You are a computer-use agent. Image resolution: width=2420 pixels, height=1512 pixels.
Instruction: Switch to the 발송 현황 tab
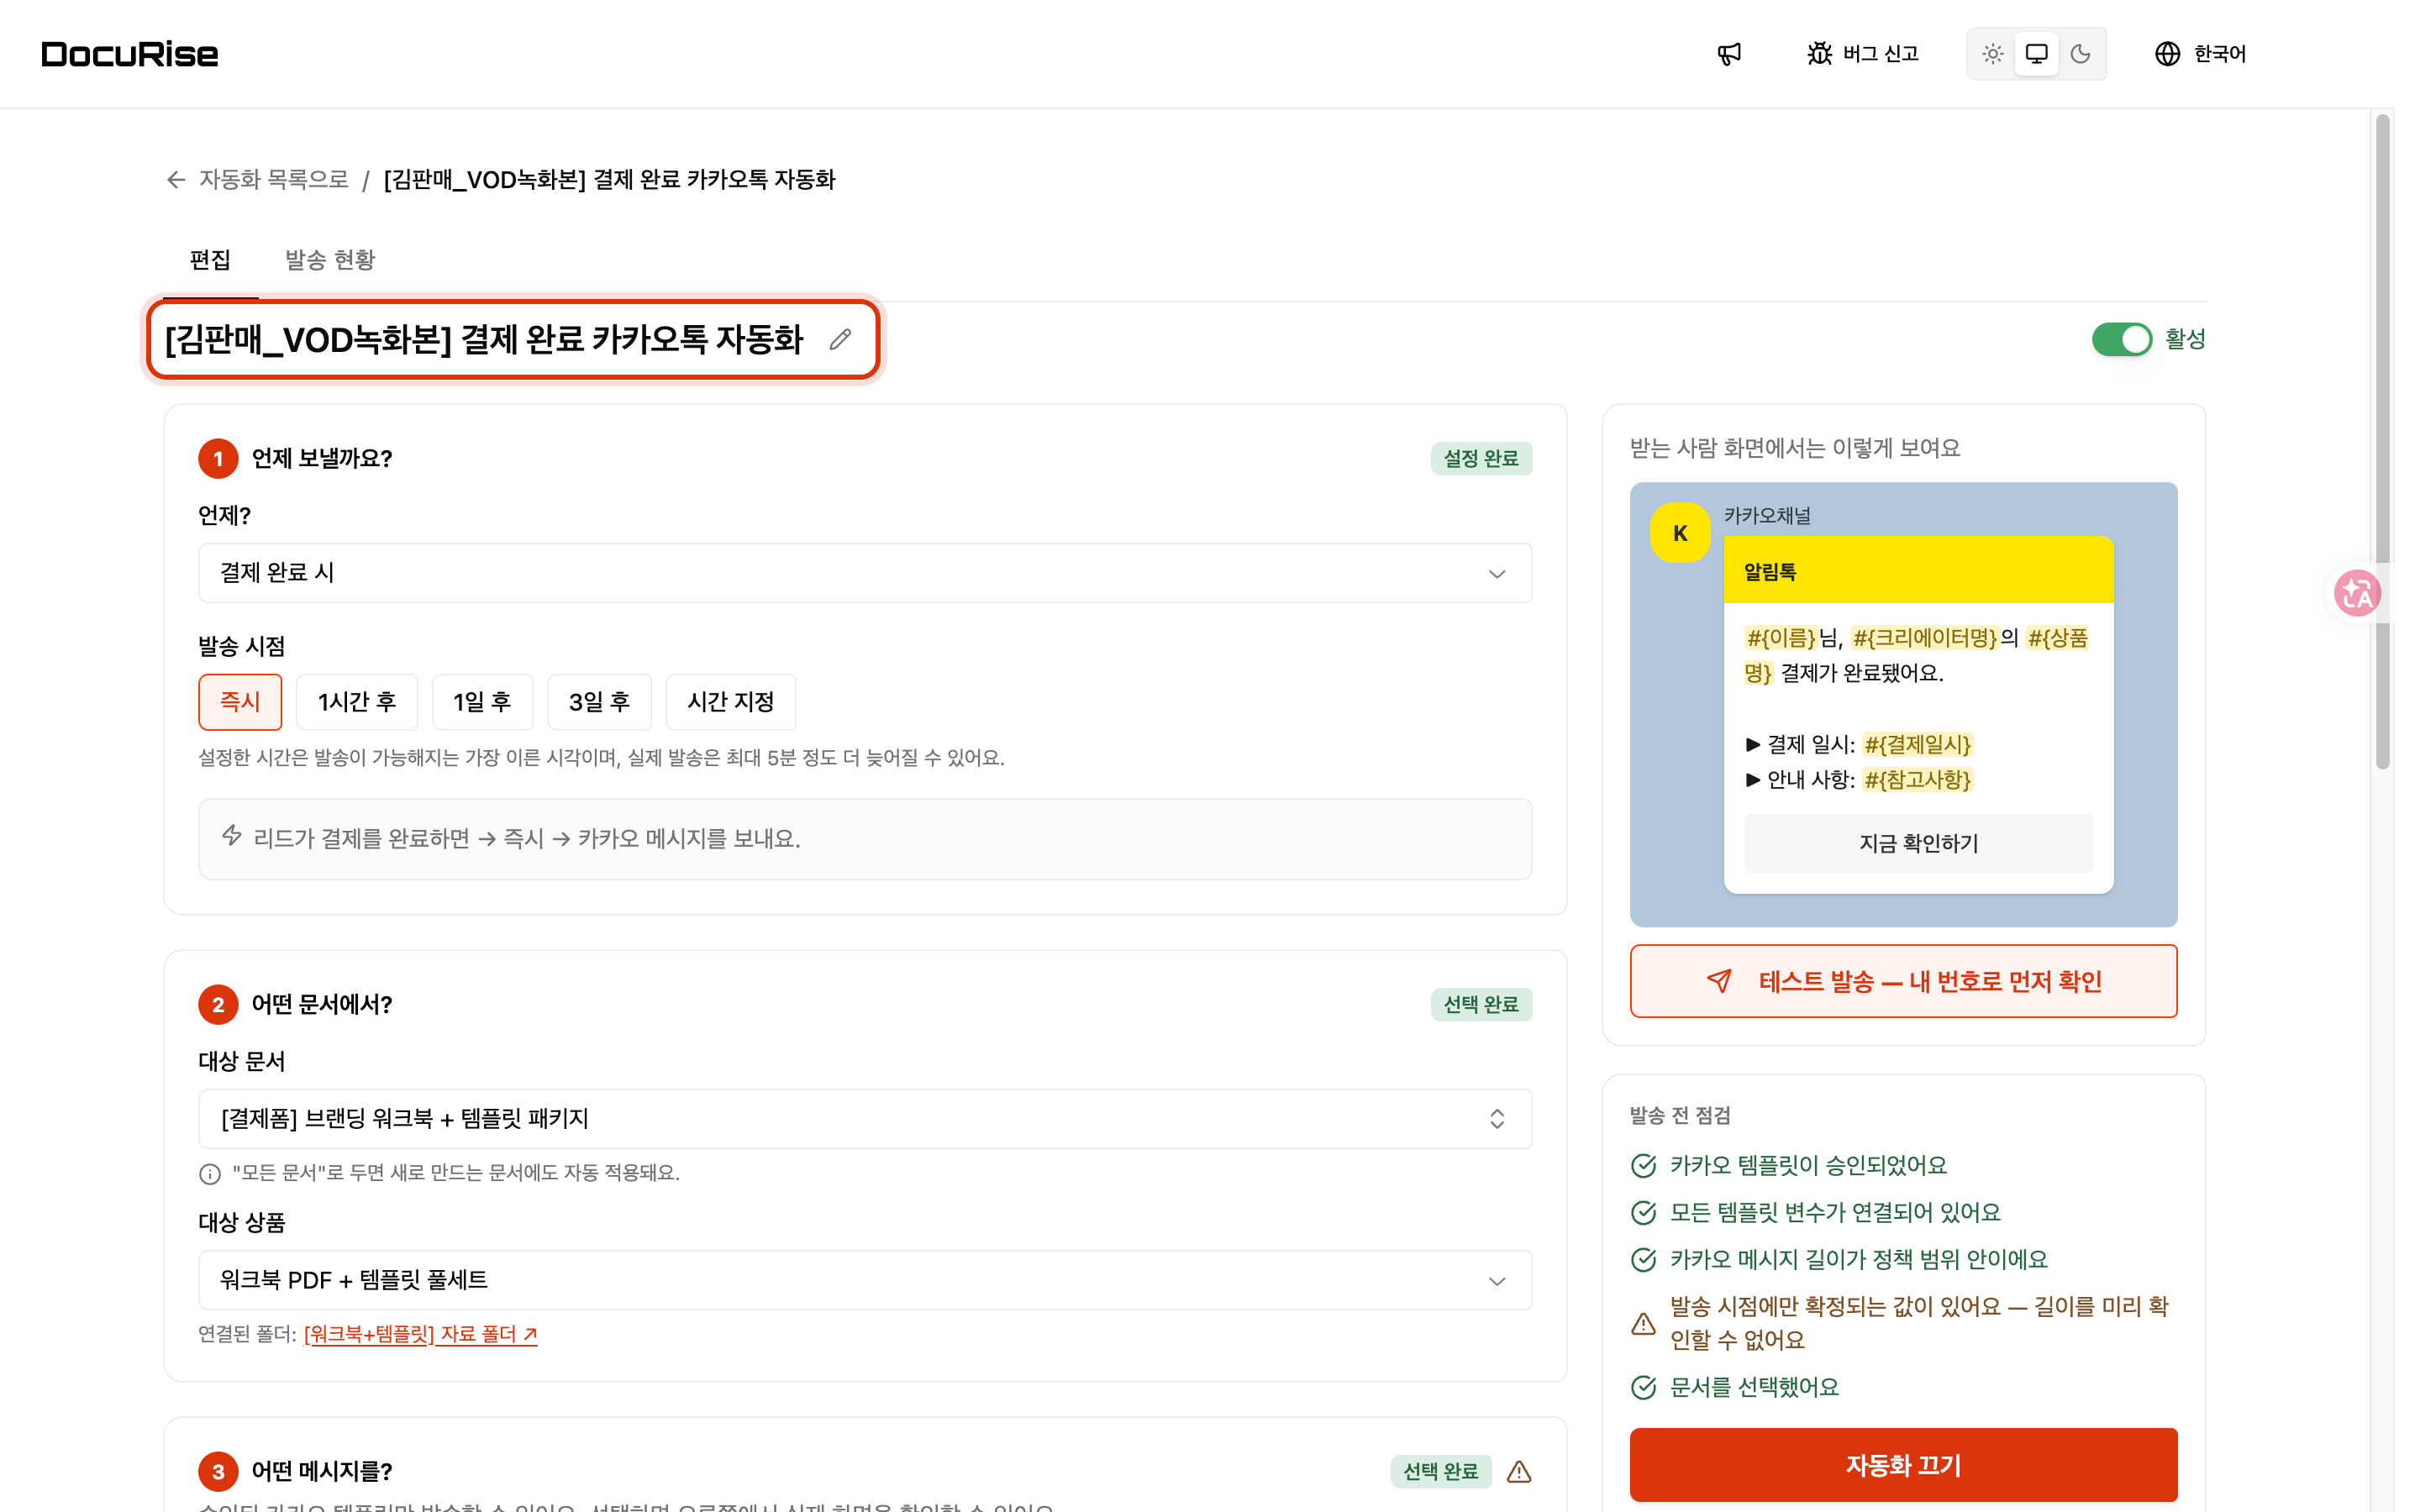[330, 260]
